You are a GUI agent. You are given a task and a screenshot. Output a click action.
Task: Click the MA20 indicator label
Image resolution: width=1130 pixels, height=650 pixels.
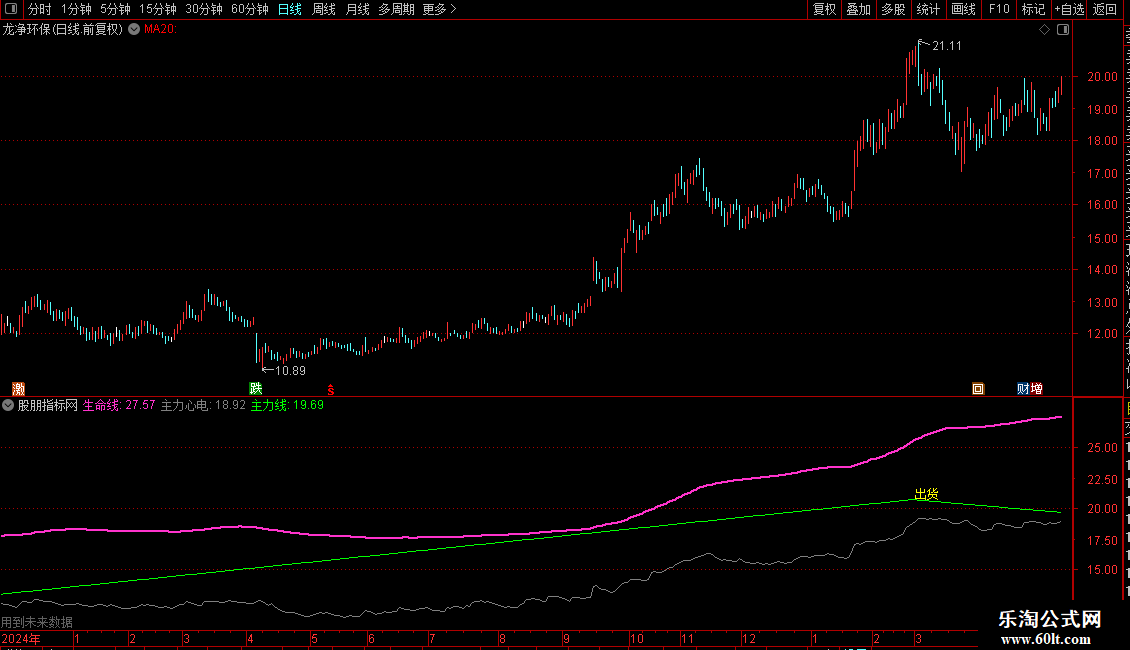(x=160, y=30)
